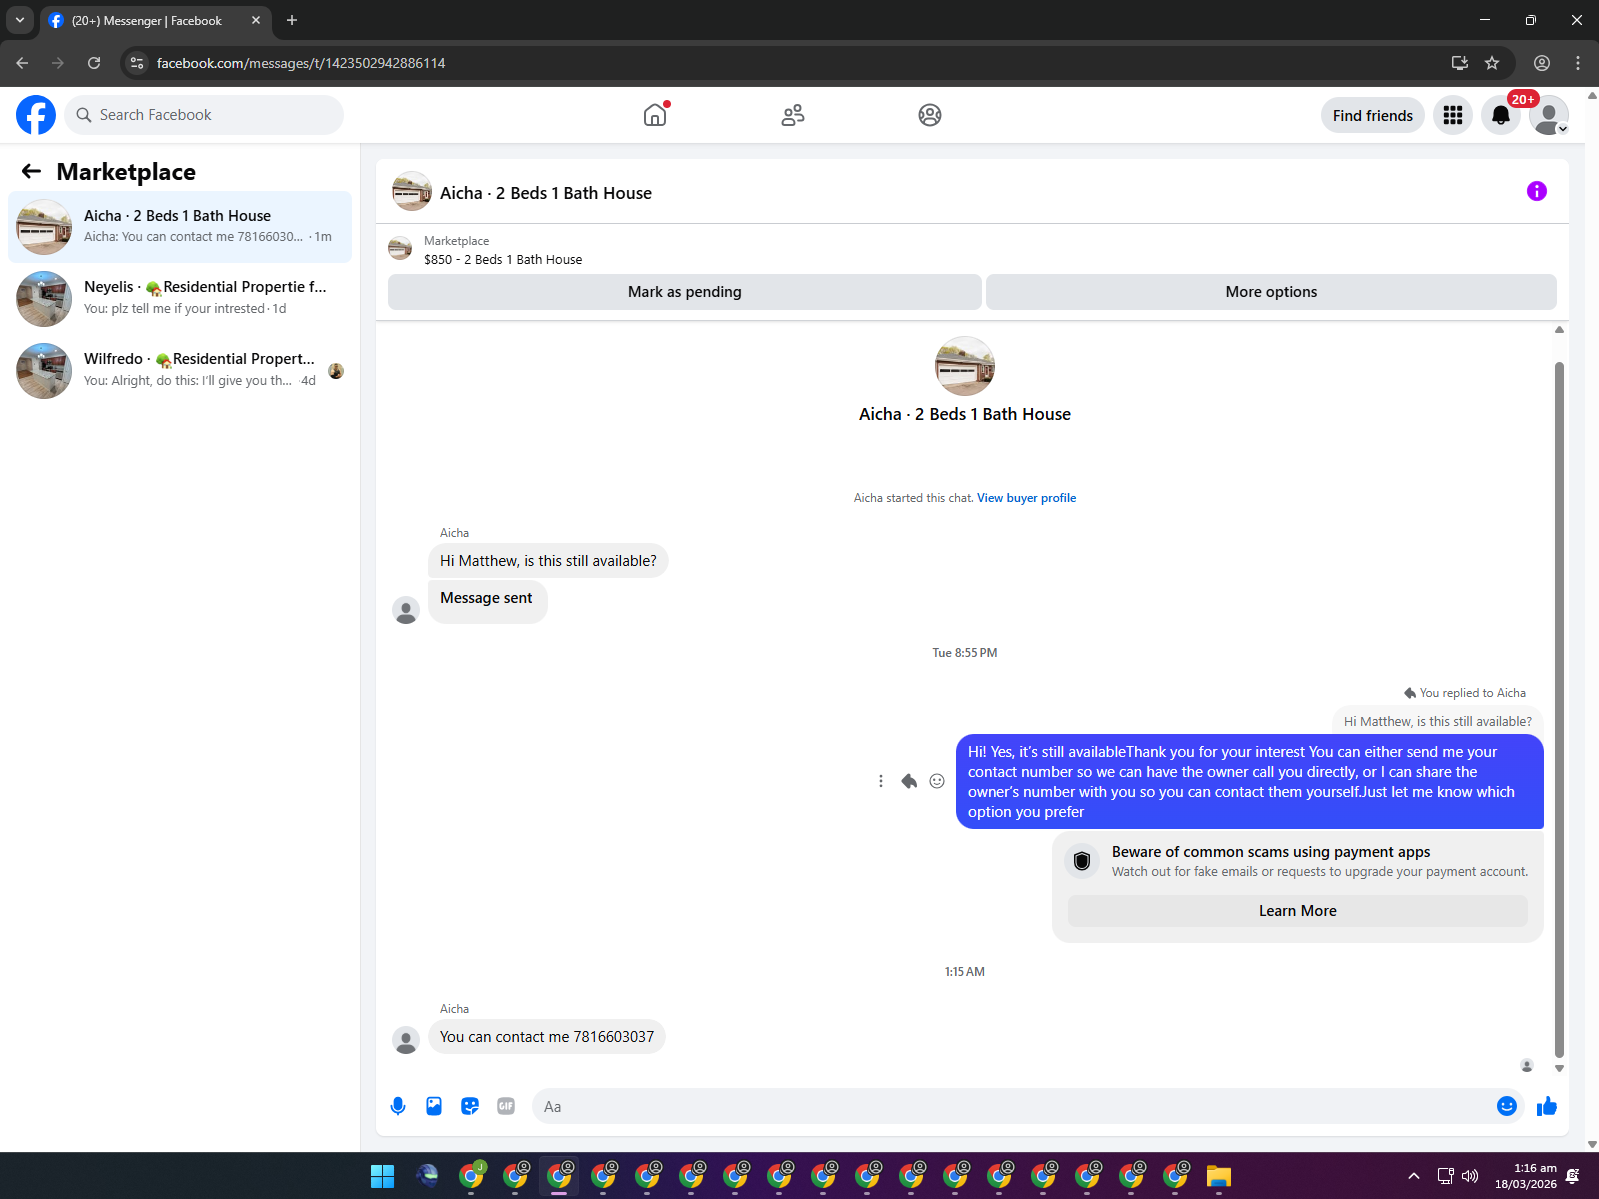
Task: Open the Windows Start menu
Action: [383, 1176]
